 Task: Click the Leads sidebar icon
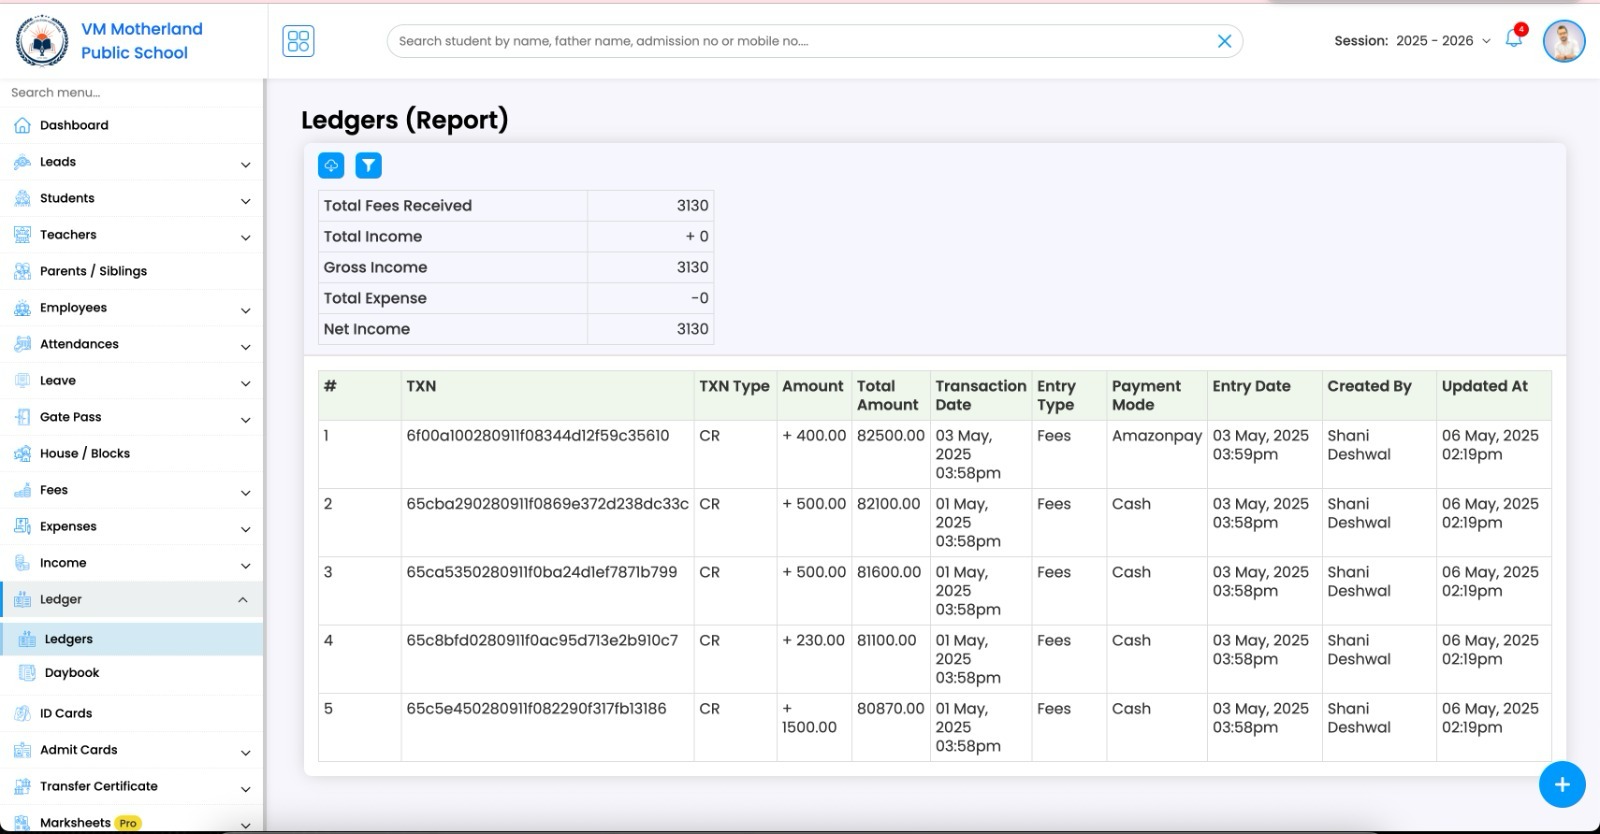click(22, 162)
